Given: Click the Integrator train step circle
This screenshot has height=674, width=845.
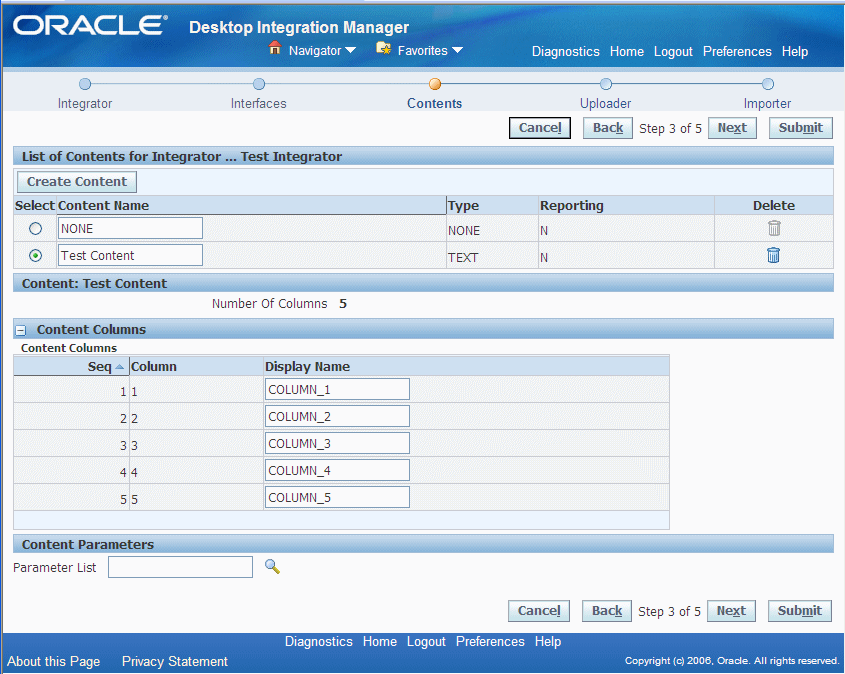Looking at the screenshot, I should point(85,84).
